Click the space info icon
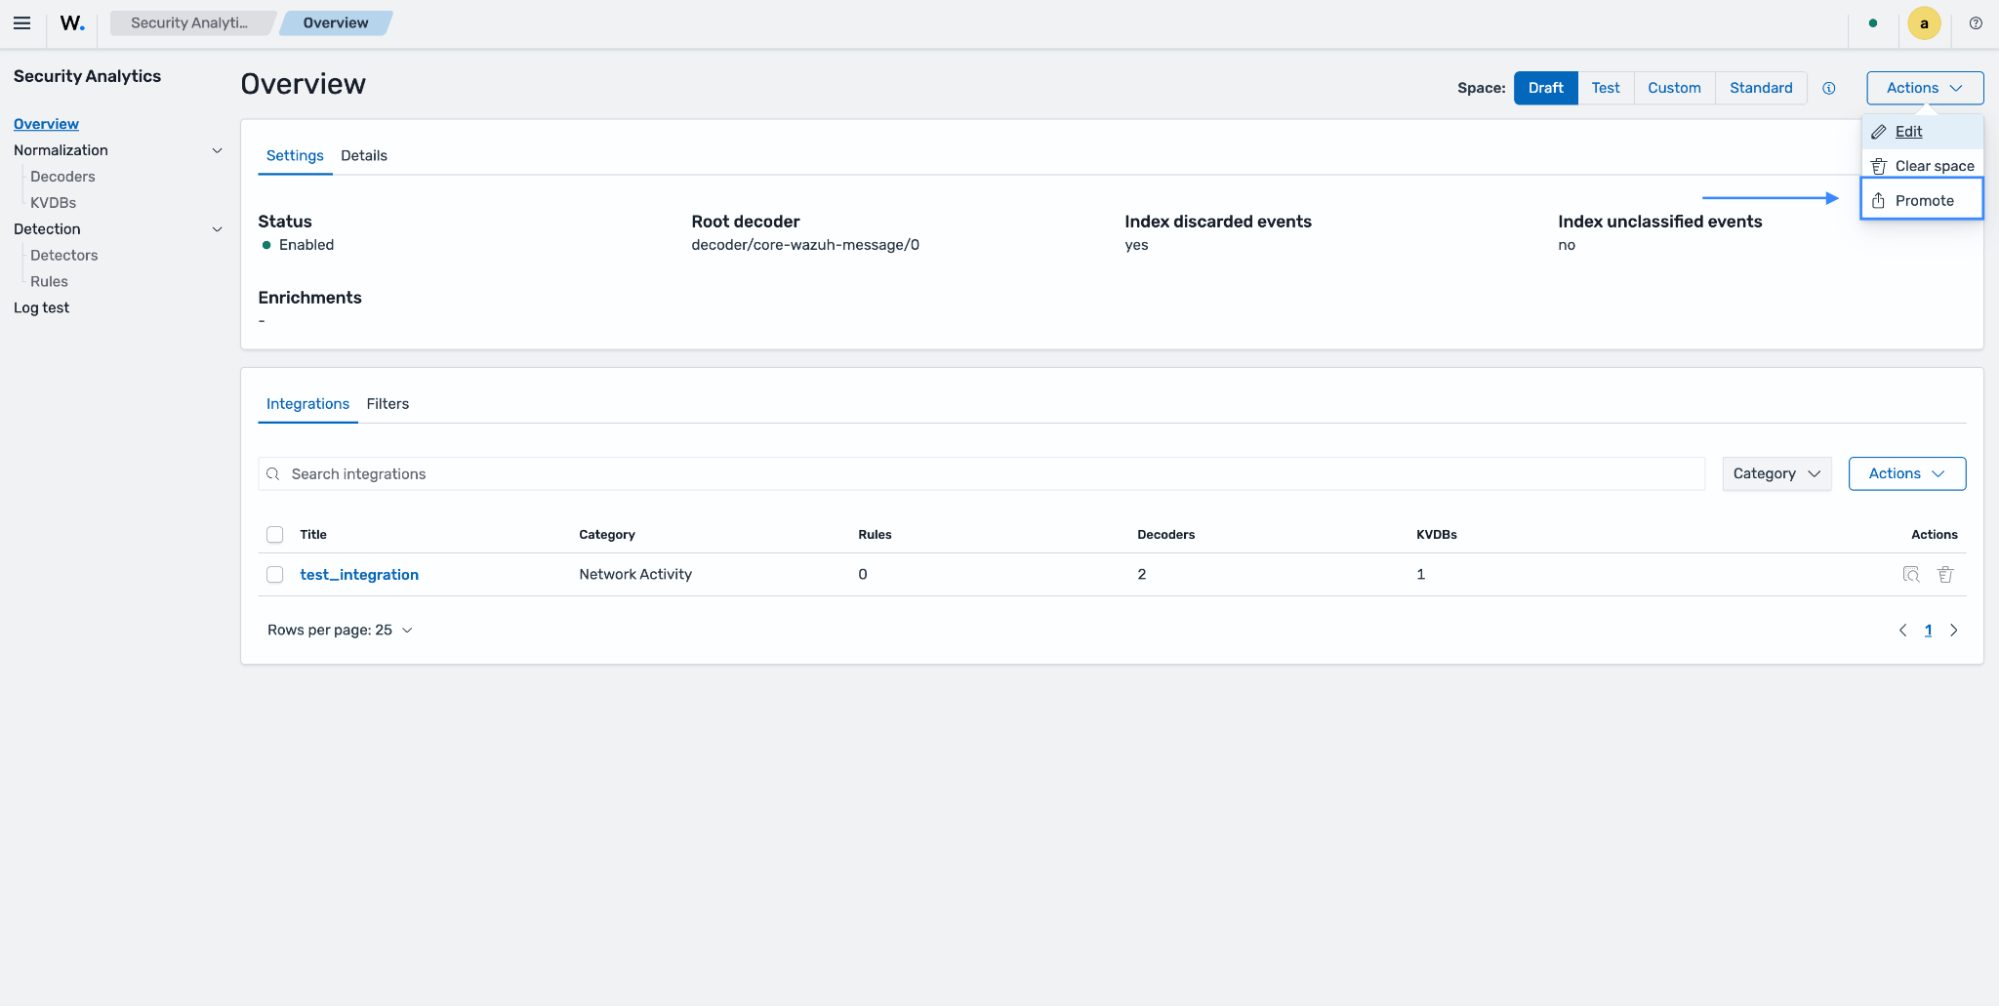The width and height of the screenshot is (1999, 1007). [1828, 88]
